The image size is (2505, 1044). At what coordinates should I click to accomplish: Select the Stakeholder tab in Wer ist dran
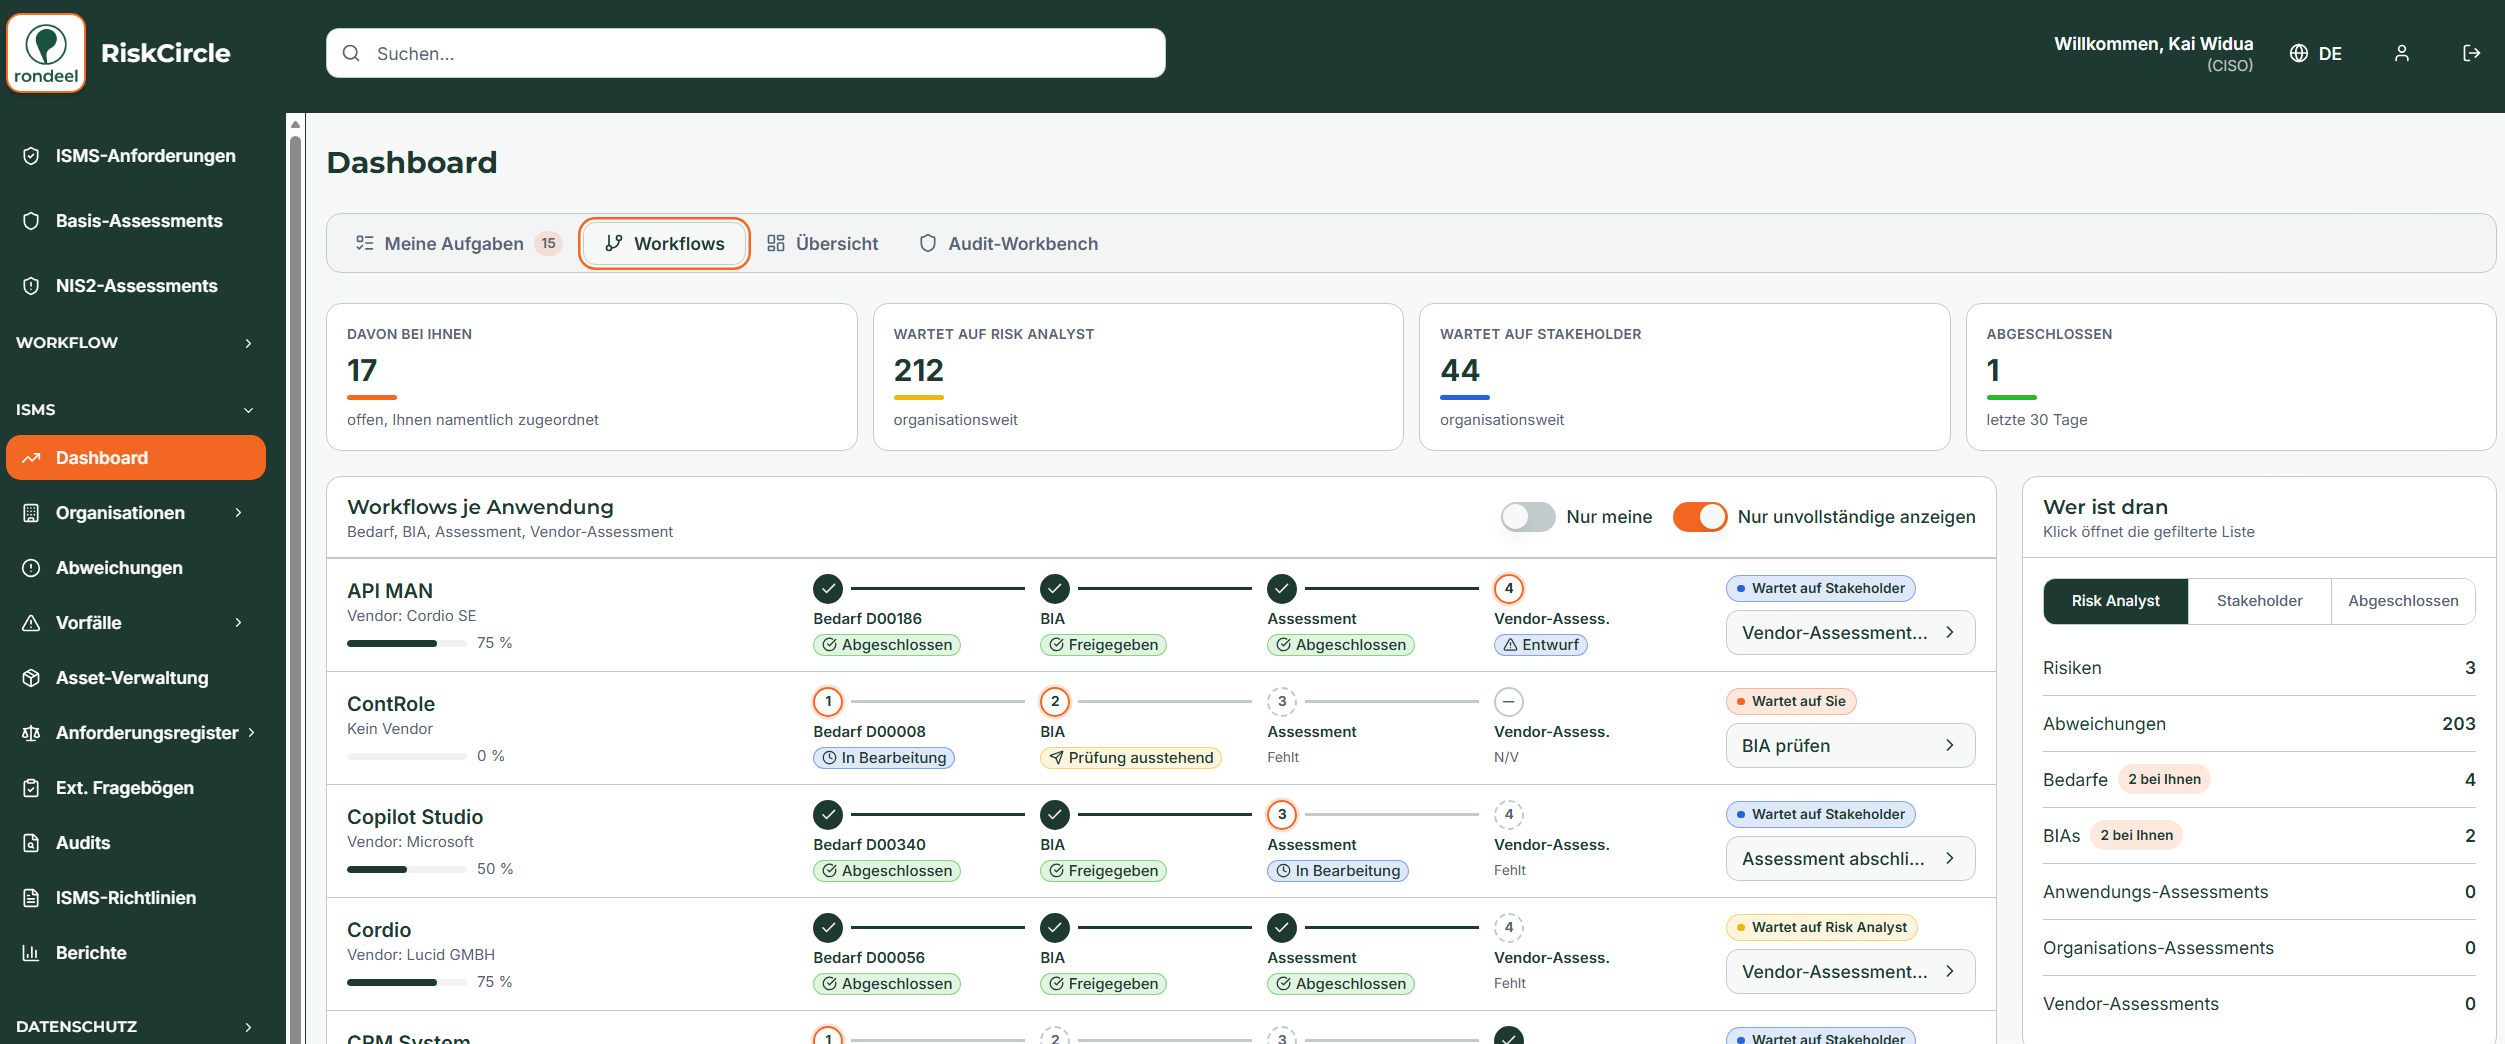point(2259,601)
